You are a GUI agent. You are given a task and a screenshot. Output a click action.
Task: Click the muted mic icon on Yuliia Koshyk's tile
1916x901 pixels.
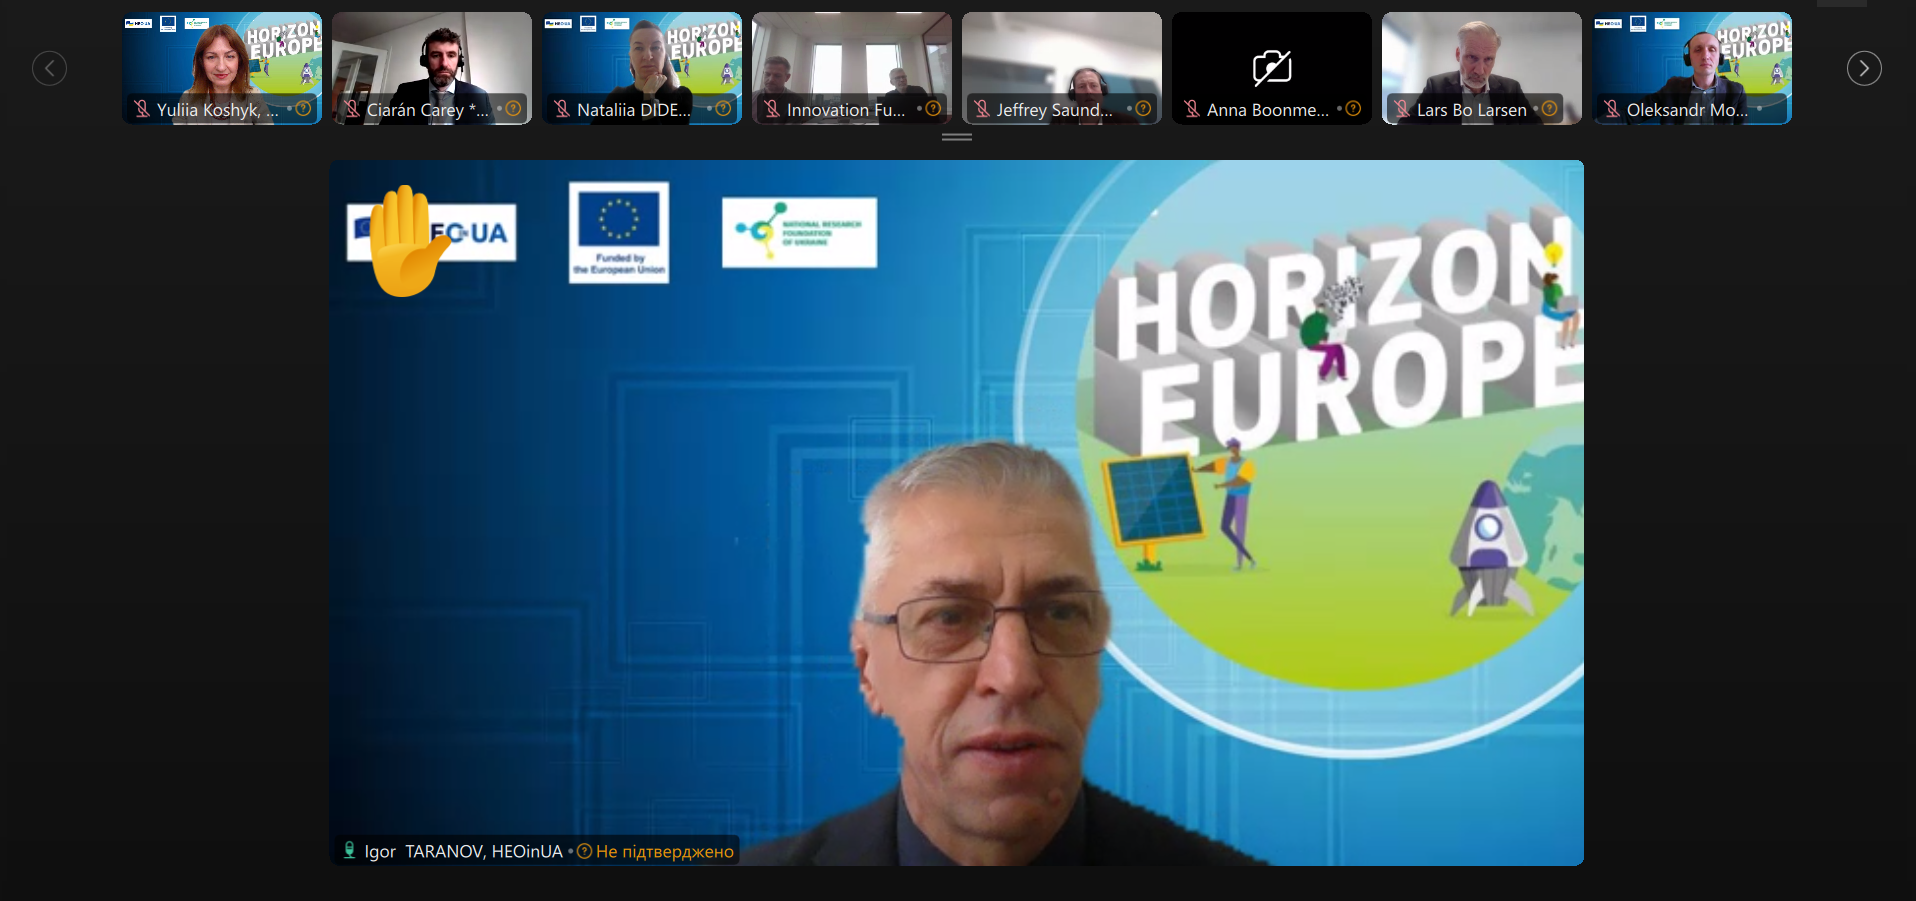tap(142, 109)
